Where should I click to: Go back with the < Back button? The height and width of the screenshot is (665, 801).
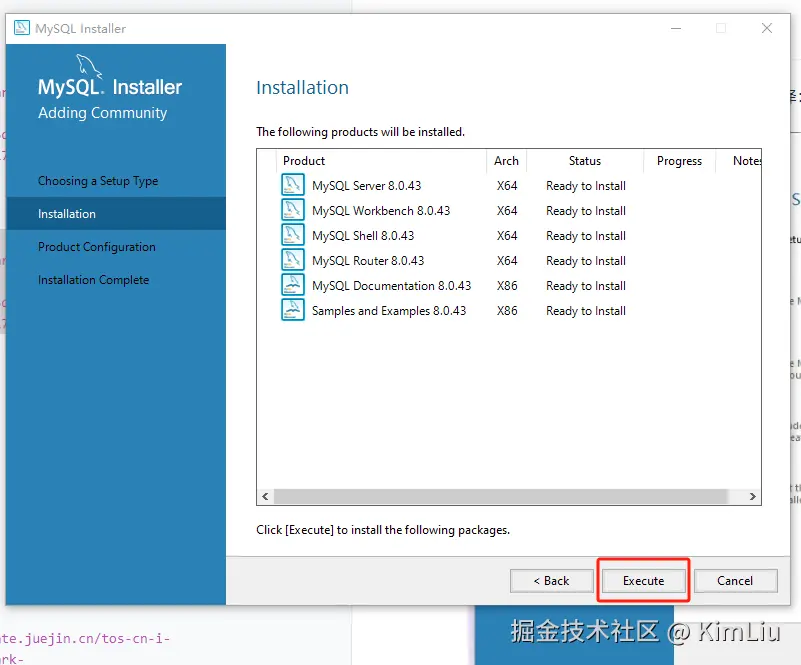(x=551, y=581)
